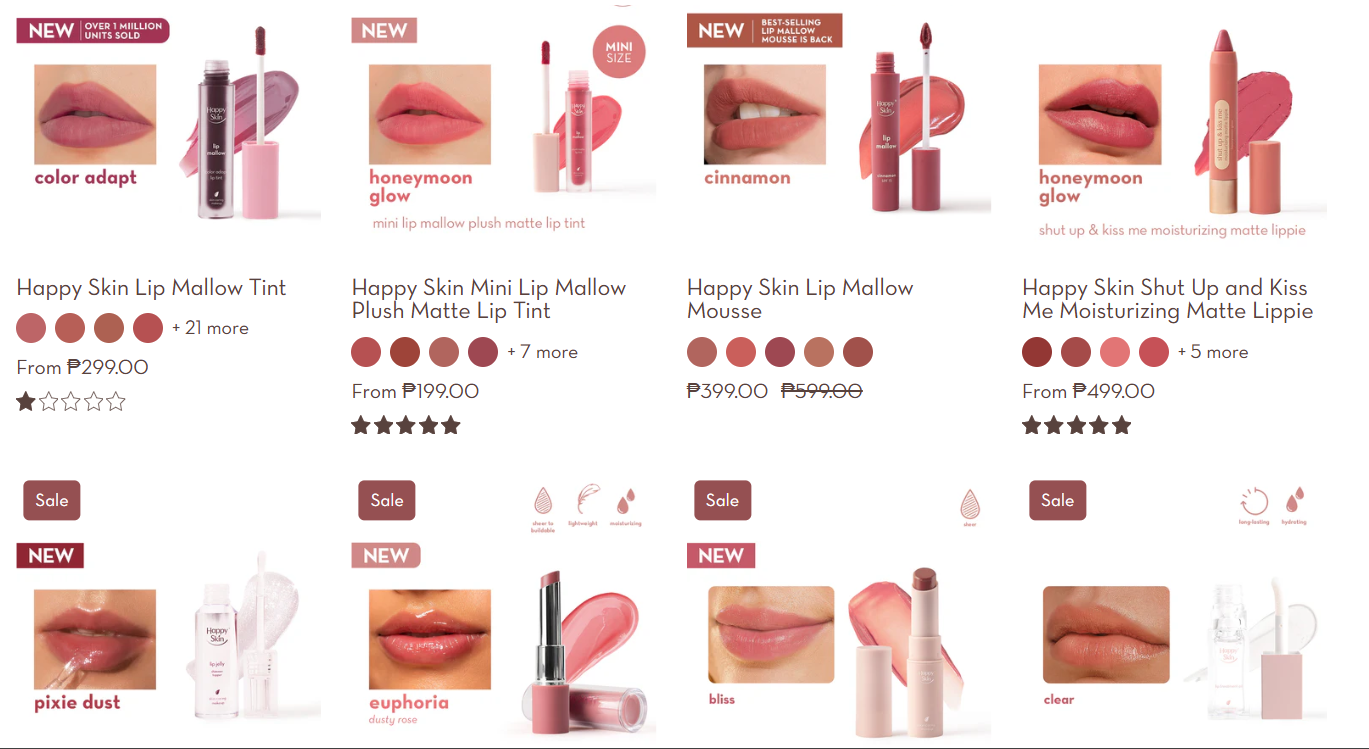This screenshot has height=749, width=1369.
Task: Show the '+ 5 more' Matte Lippie shades
Action: pyautogui.click(x=1213, y=352)
